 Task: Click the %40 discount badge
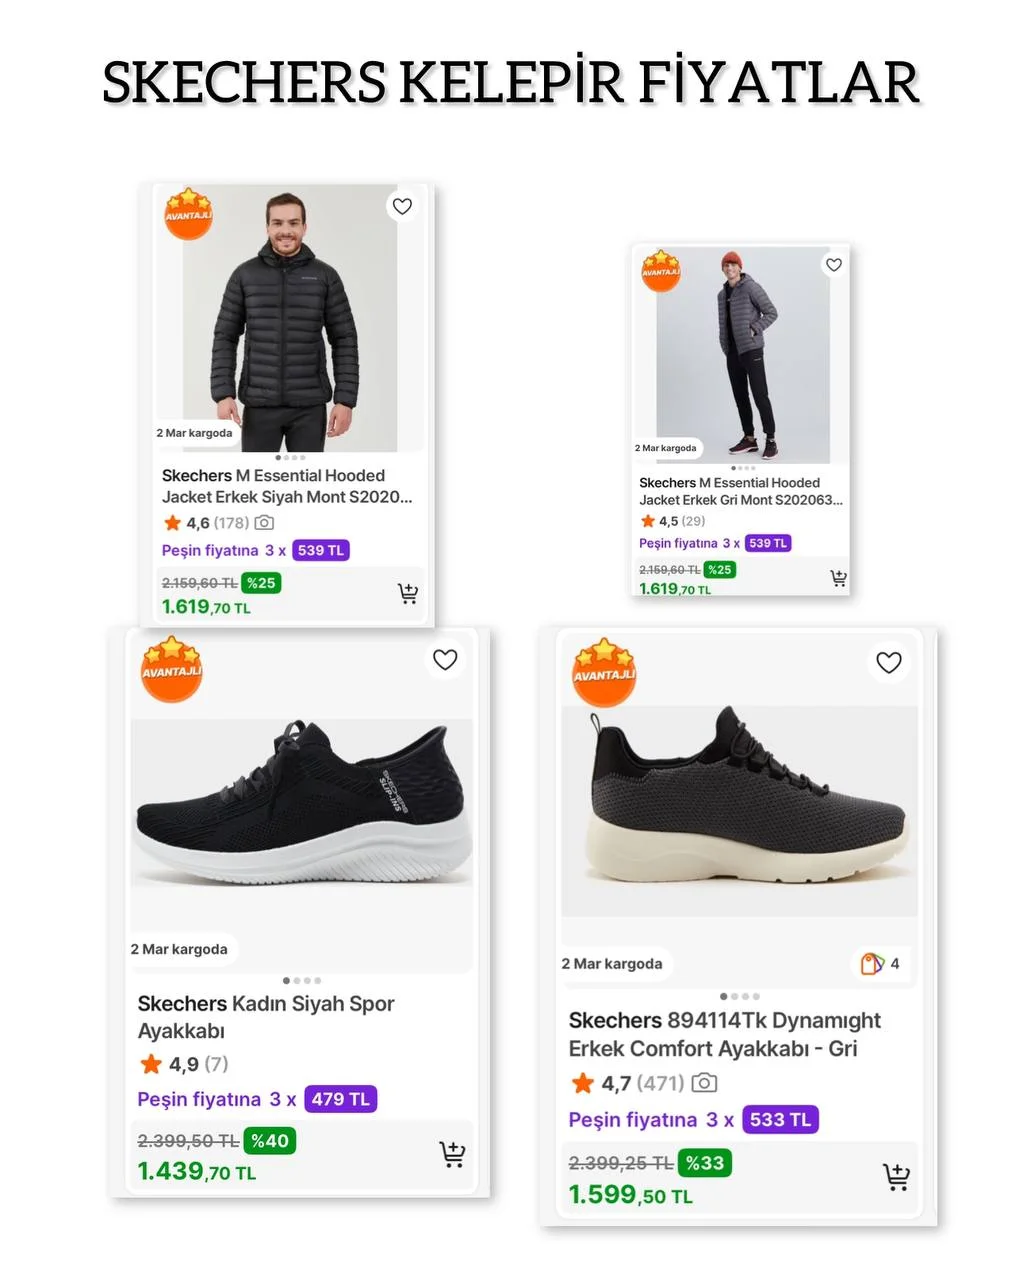269,1141
